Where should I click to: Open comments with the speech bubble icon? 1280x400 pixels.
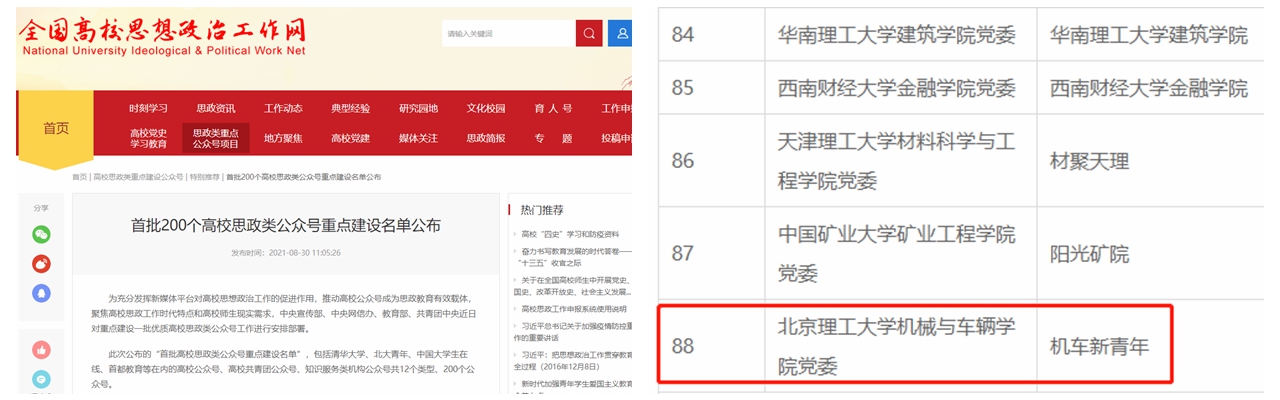41,379
